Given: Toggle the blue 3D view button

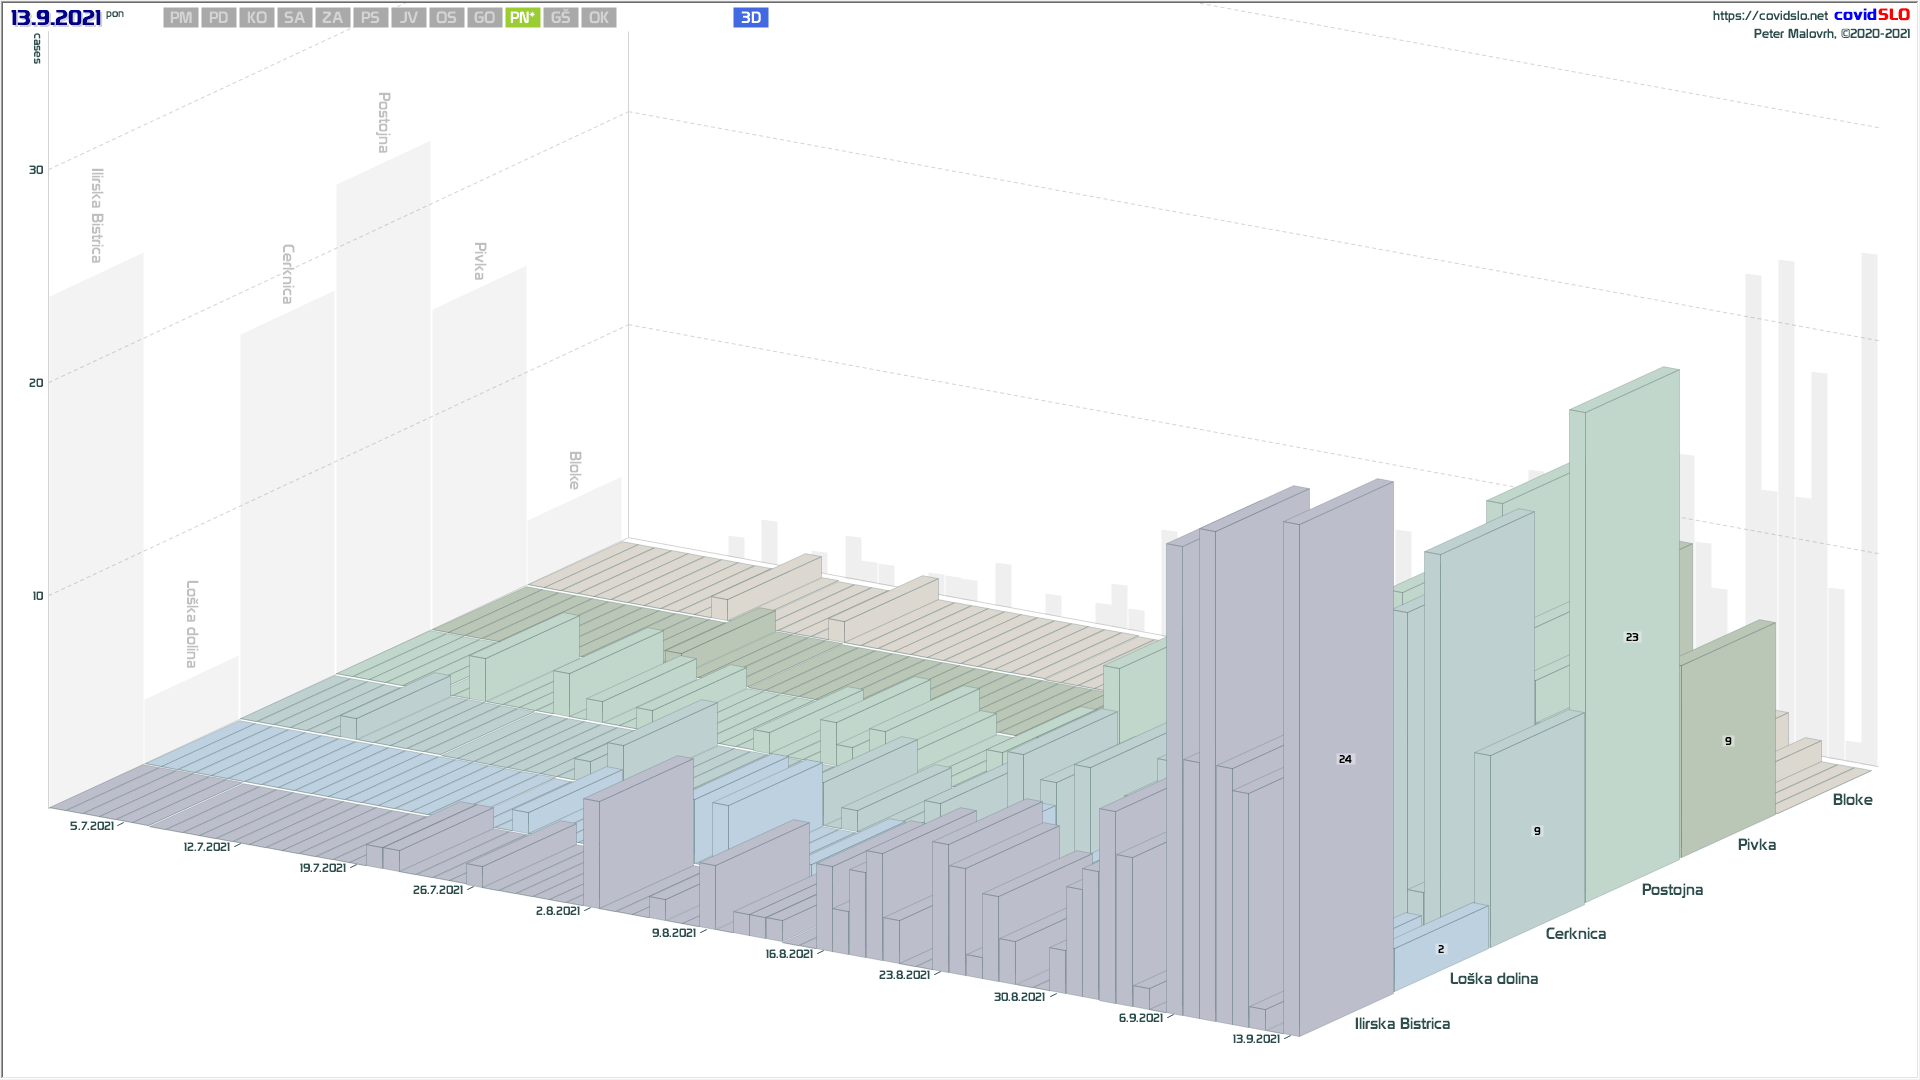Looking at the screenshot, I should [750, 18].
